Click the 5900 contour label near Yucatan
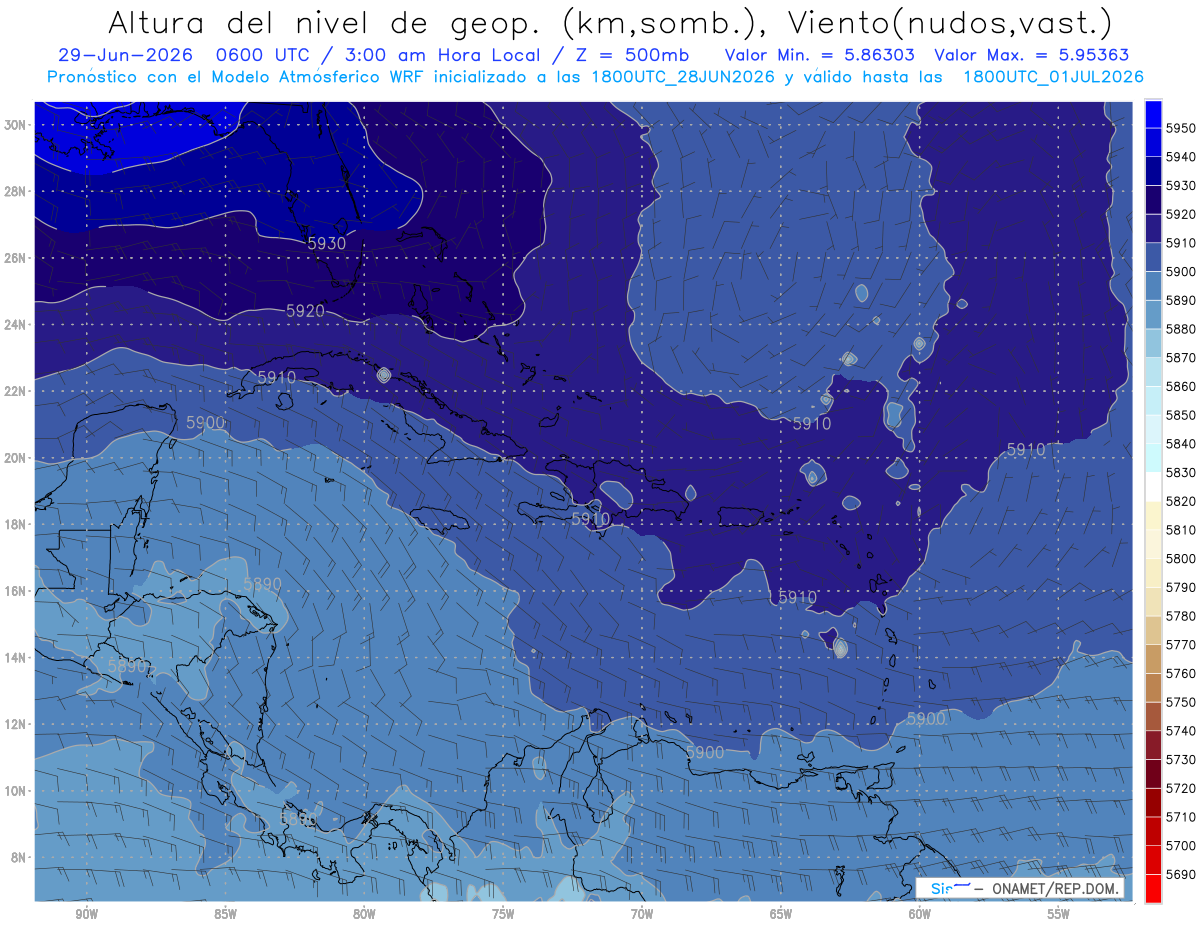This screenshot has height=927, width=1200. pyautogui.click(x=205, y=423)
